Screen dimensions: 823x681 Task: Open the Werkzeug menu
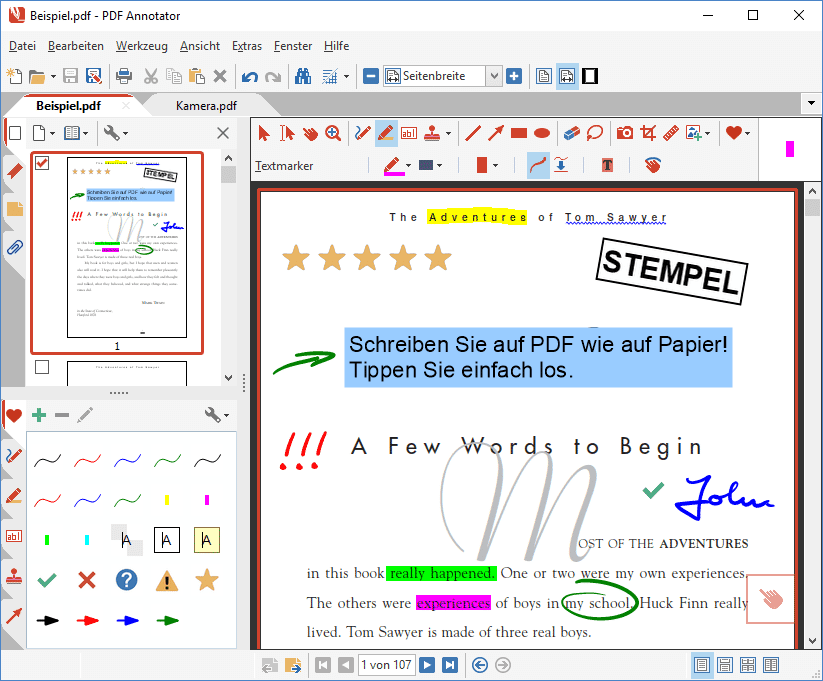142,46
